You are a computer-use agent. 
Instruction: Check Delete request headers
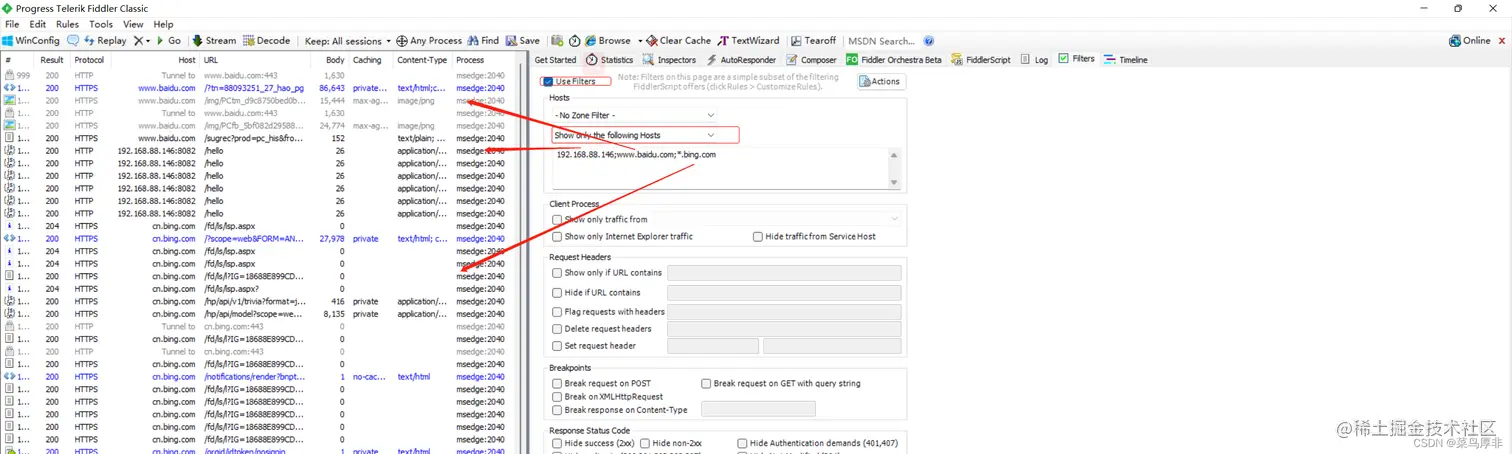pos(557,329)
